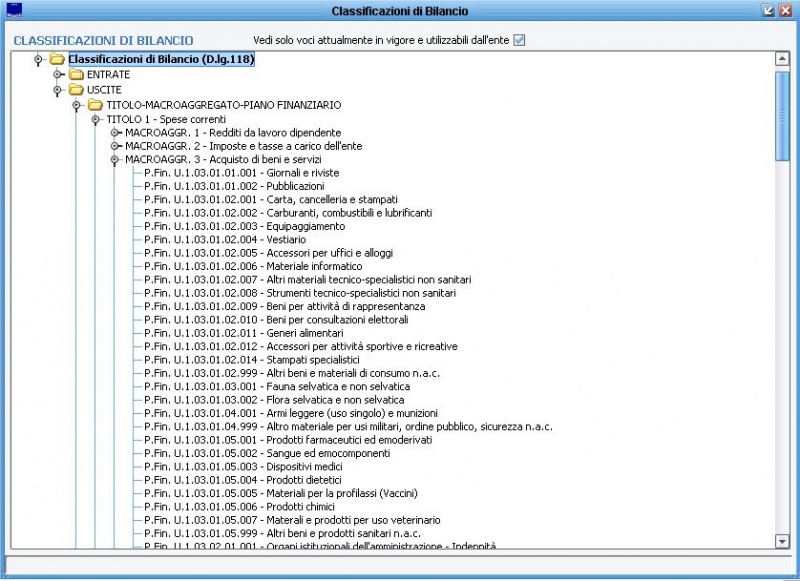Image resolution: width=800 pixels, height=581 pixels.
Task: Select the USCITE tree item label
Action: click(x=104, y=90)
